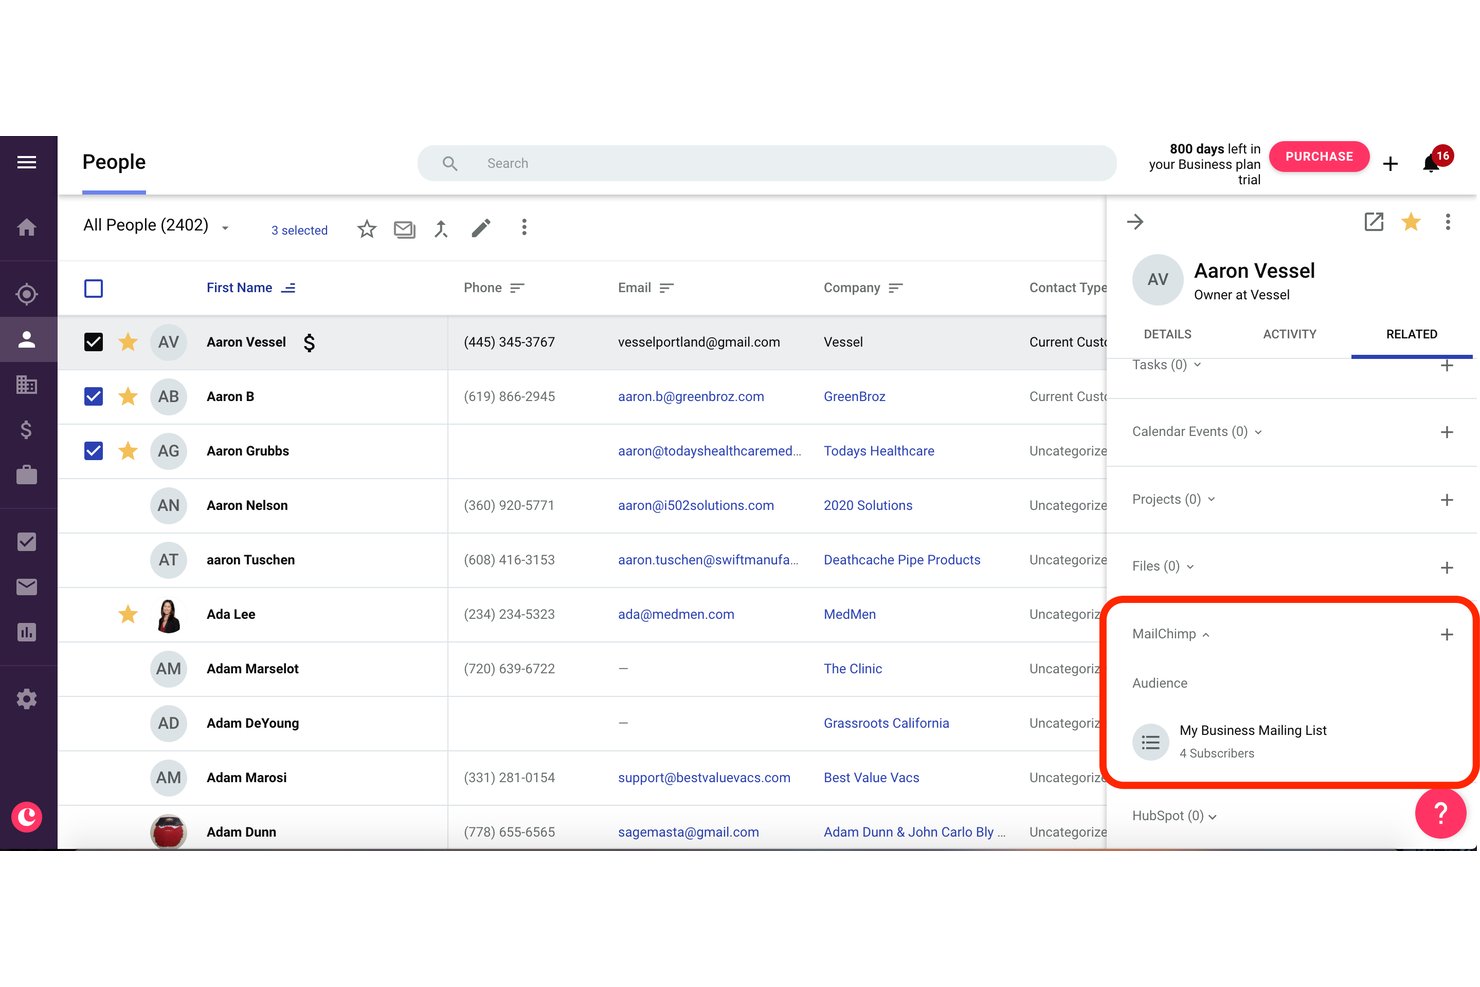Open the target Leads sidebar icon
The height and width of the screenshot is (987, 1480).
[x=27, y=294]
